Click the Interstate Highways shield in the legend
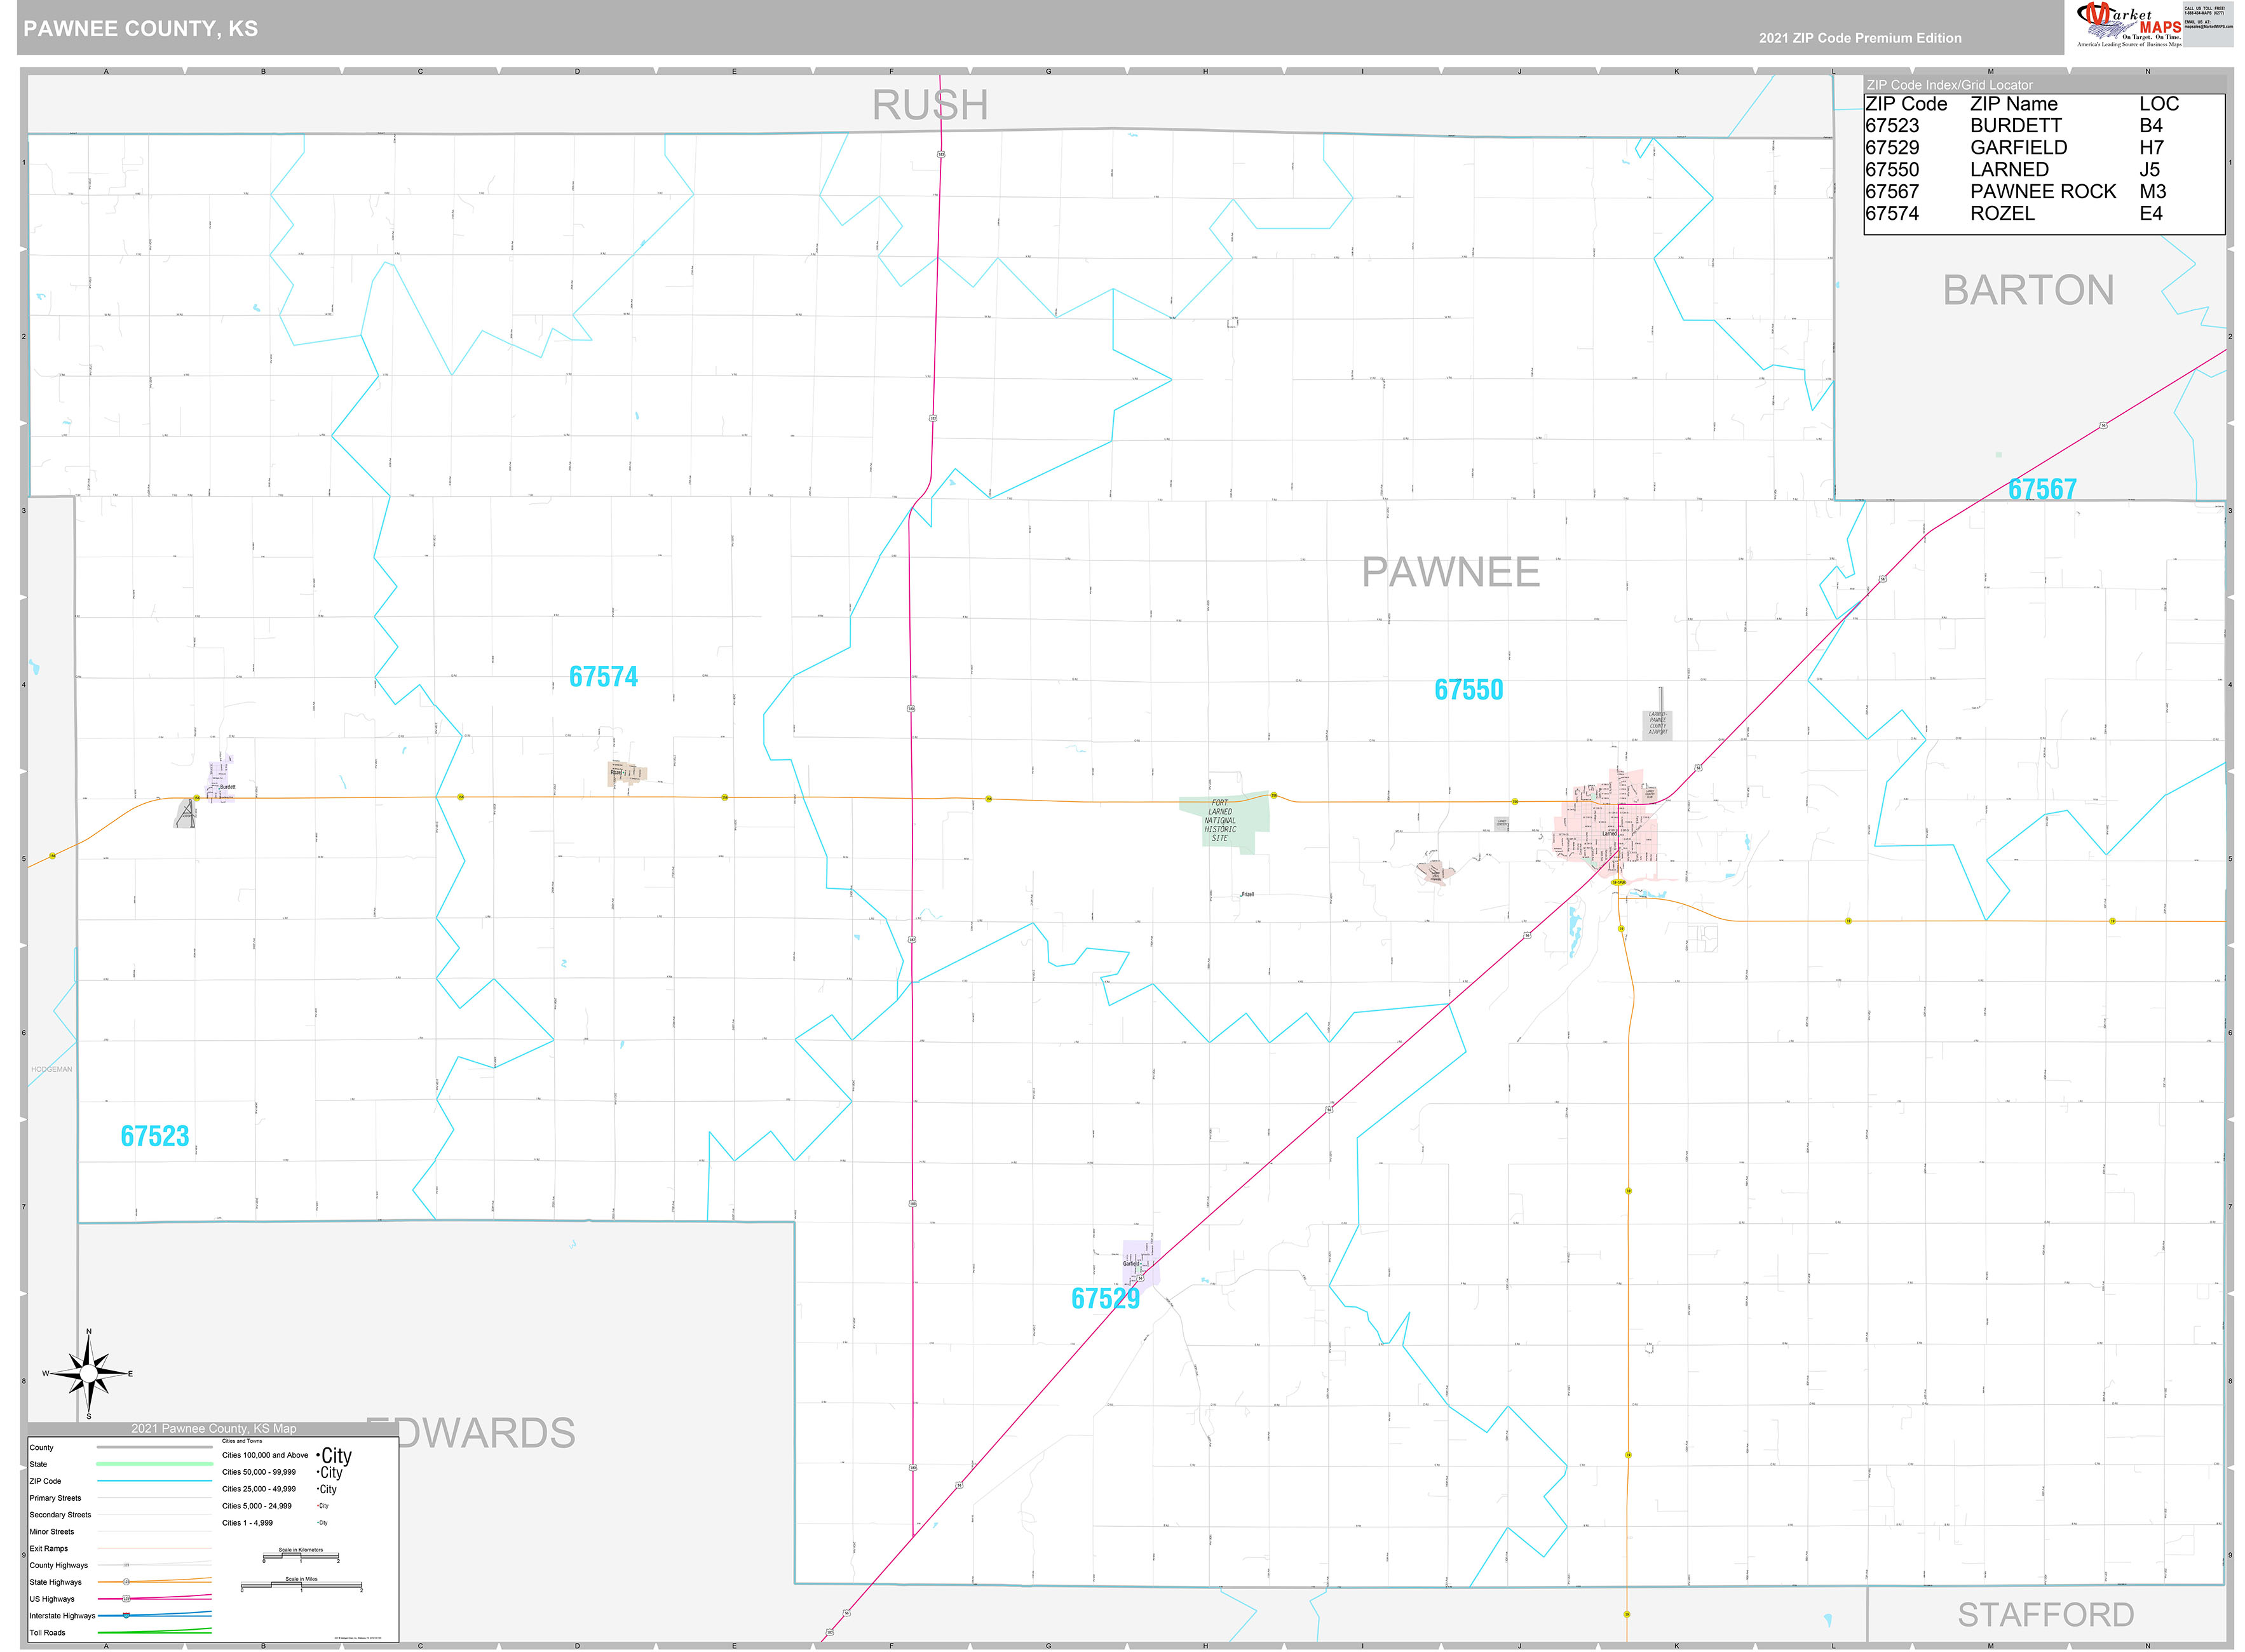This screenshot has width=2245, height=1652. point(126,1615)
